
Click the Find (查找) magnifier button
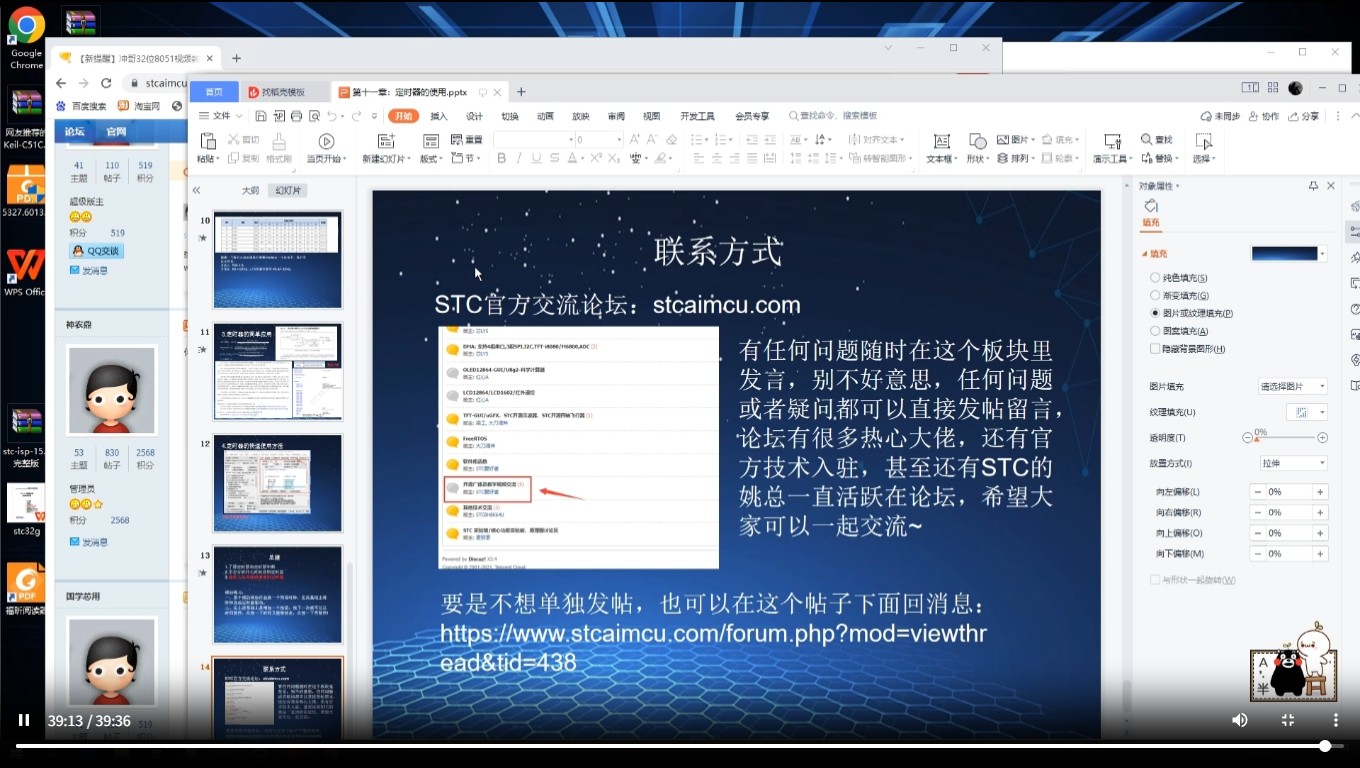[x=1157, y=140]
